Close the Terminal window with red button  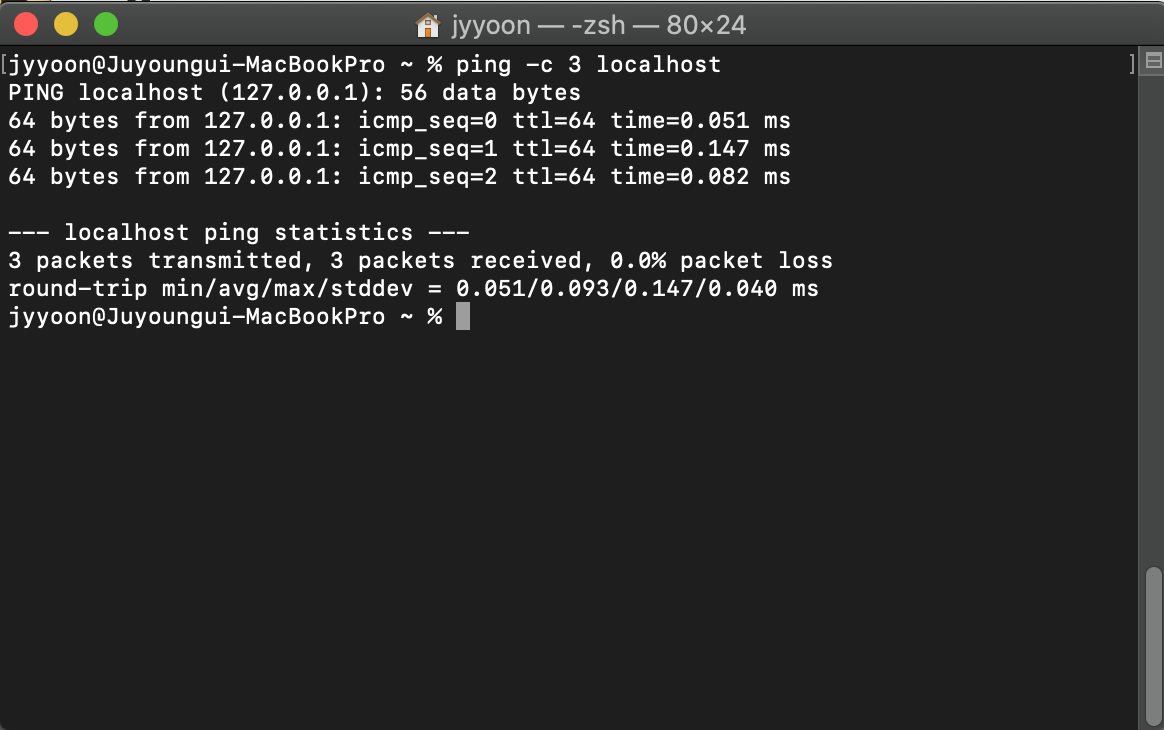(26, 25)
